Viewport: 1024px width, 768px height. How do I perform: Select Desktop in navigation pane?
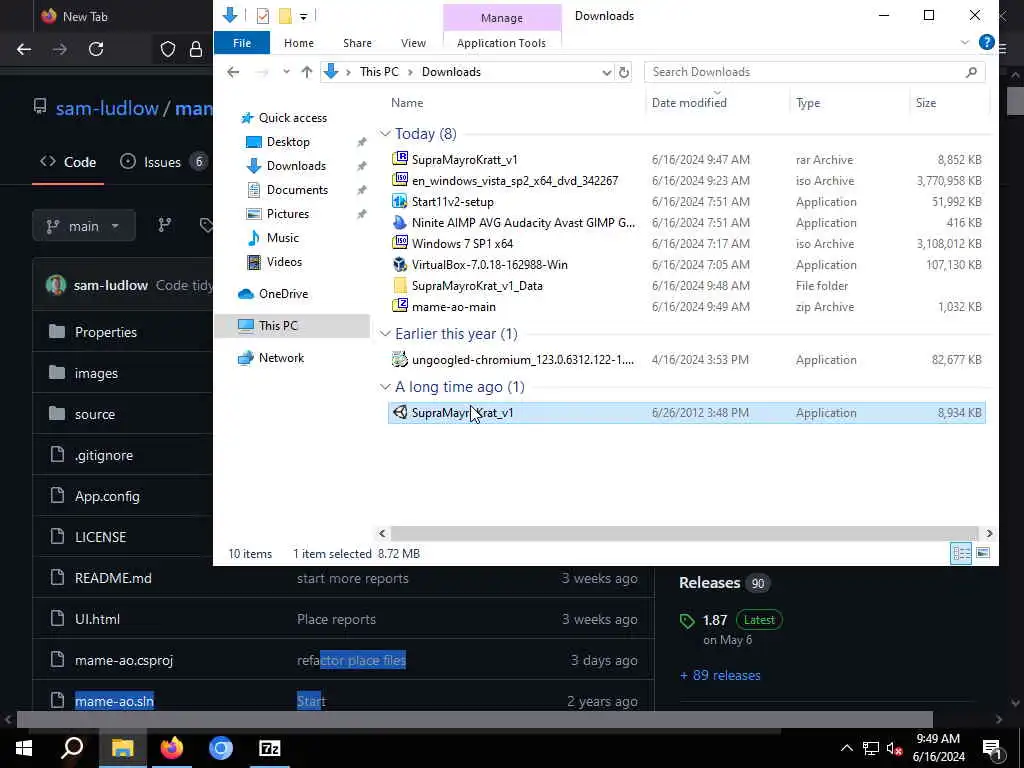pos(288,142)
